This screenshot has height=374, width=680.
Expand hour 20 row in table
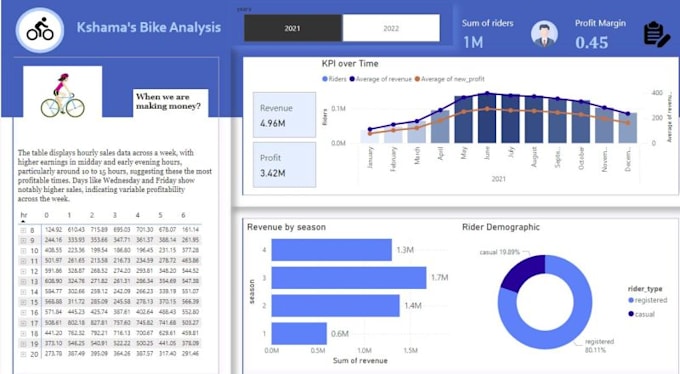coord(23,354)
